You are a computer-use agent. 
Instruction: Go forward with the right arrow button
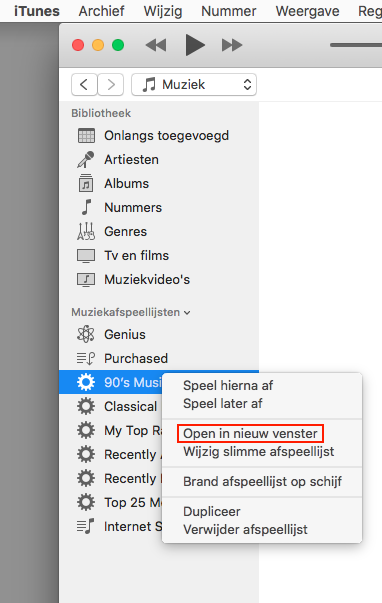point(111,85)
